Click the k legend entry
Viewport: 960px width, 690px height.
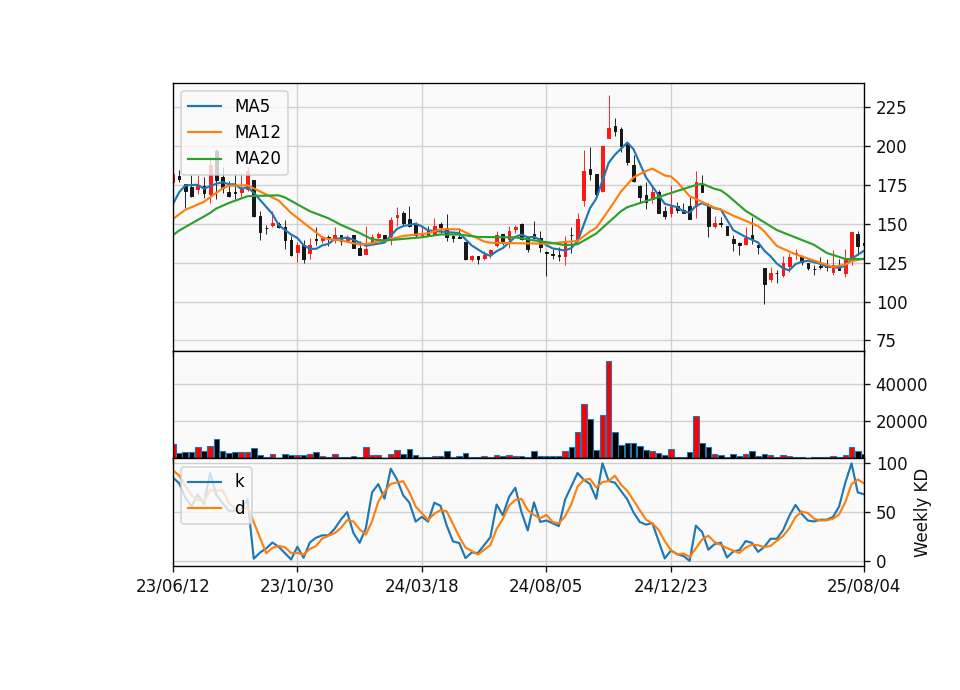click(x=216, y=481)
